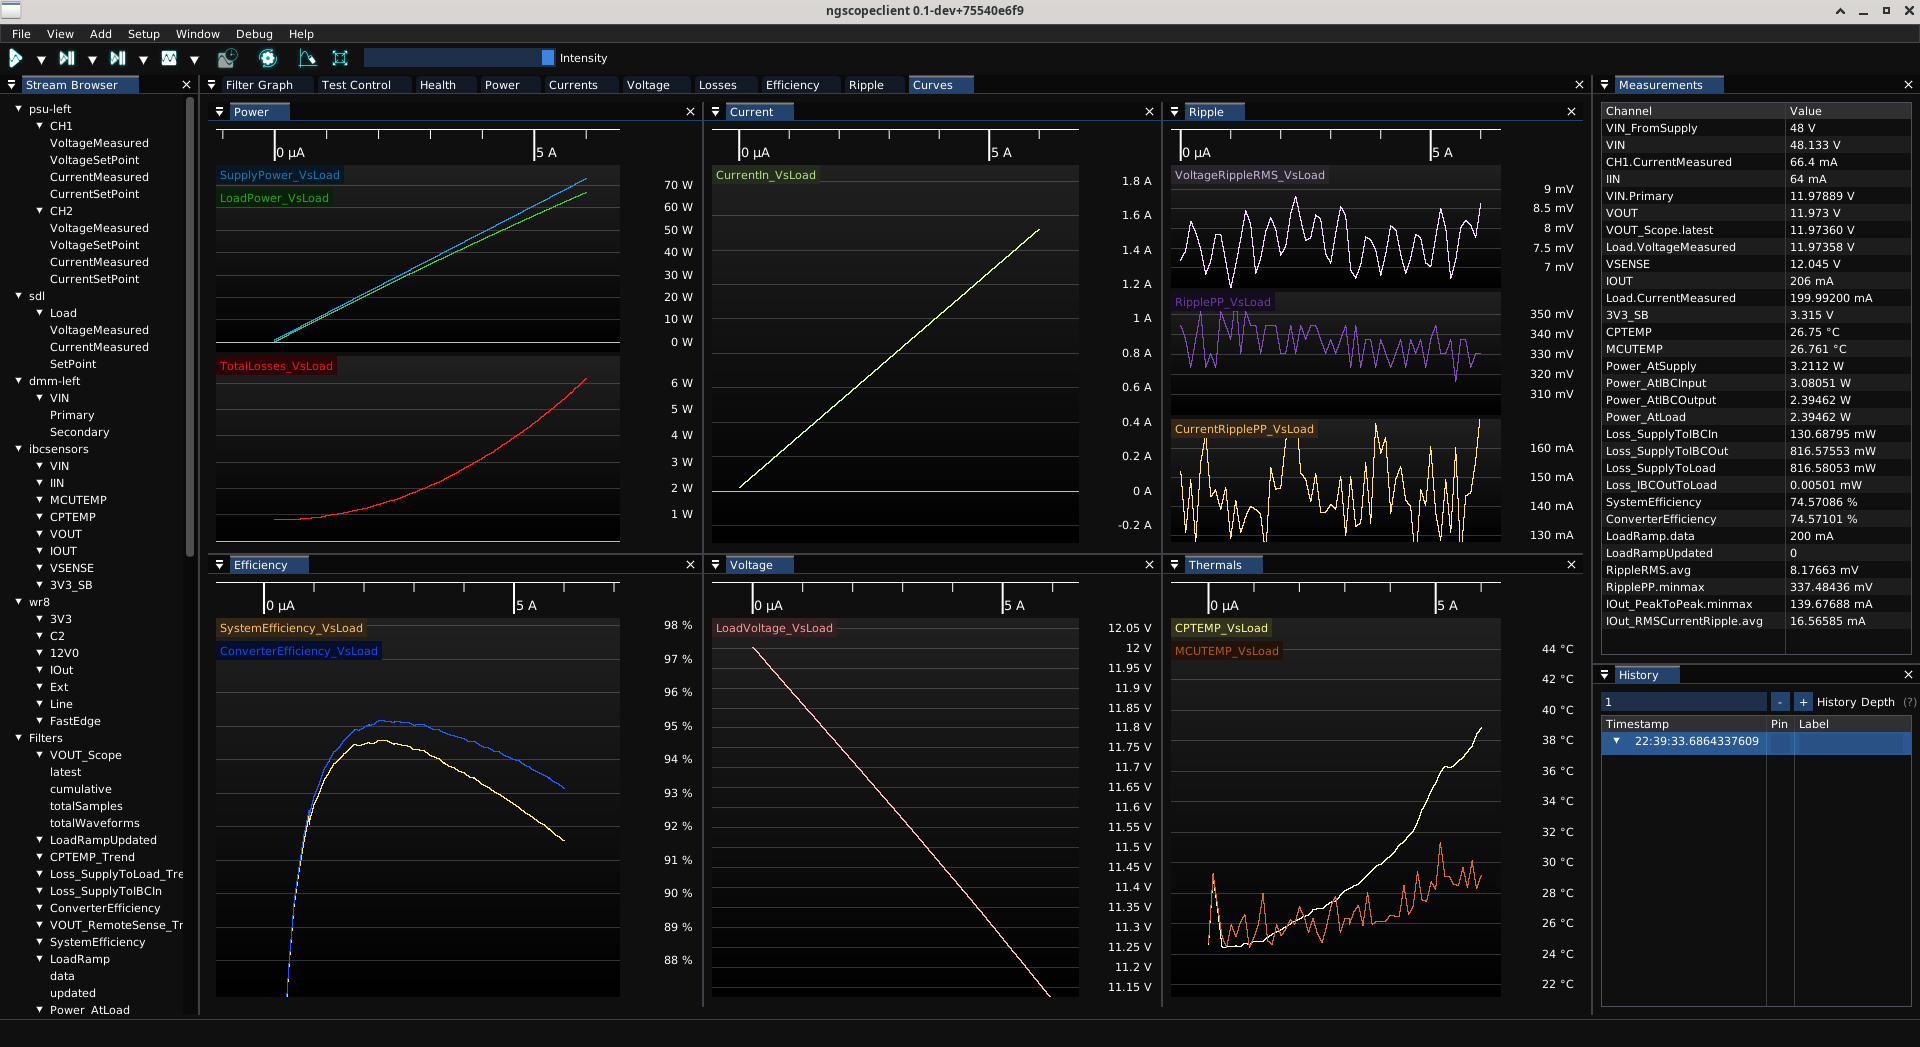
Task: Expand the MCUTEMP node in ibcsensors
Action: click(x=40, y=500)
